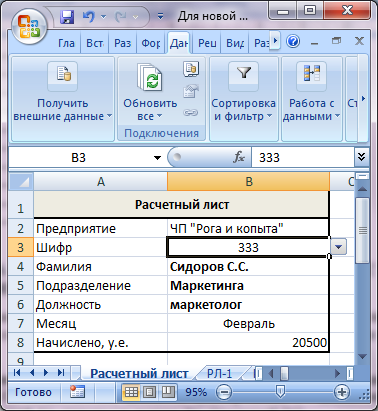
Task: Select the Шифр label cell
Action: pos(100,247)
